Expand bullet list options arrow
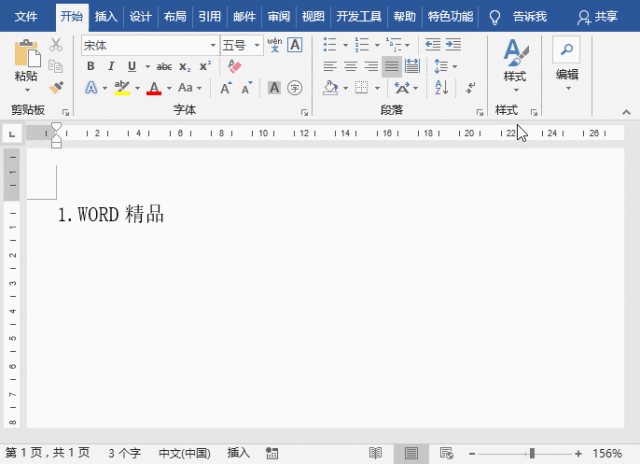This screenshot has width=640, height=464. click(x=345, y=45)
